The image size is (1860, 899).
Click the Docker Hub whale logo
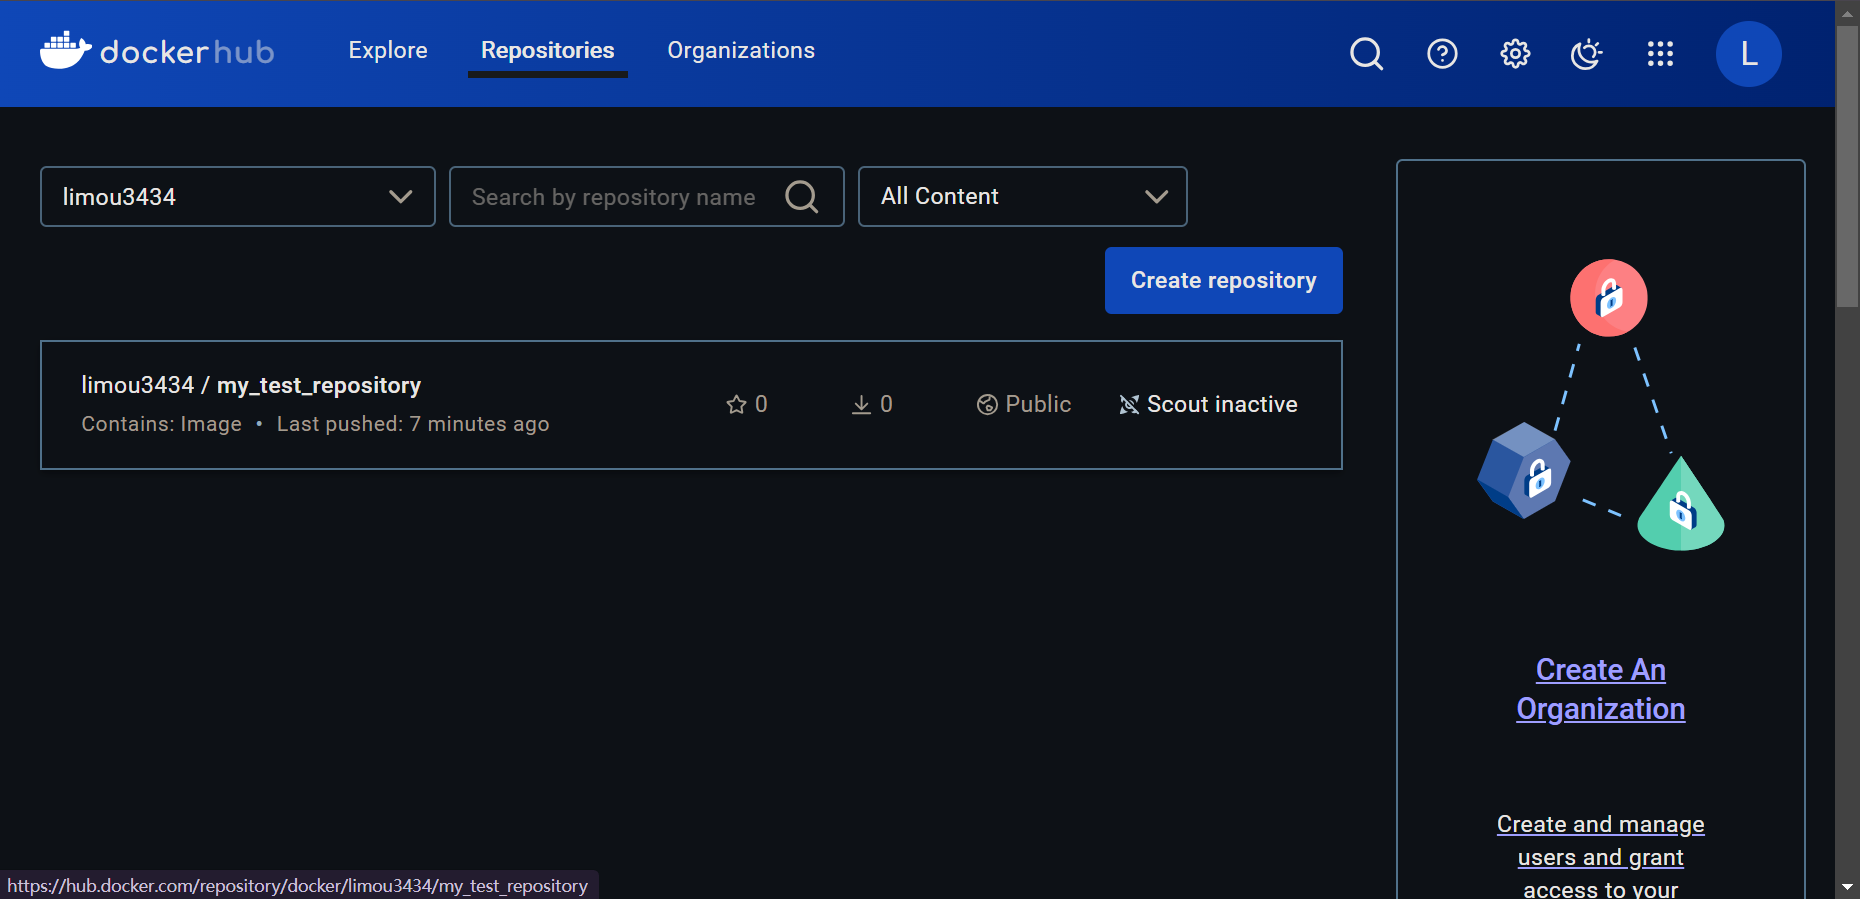pos(66,50)
